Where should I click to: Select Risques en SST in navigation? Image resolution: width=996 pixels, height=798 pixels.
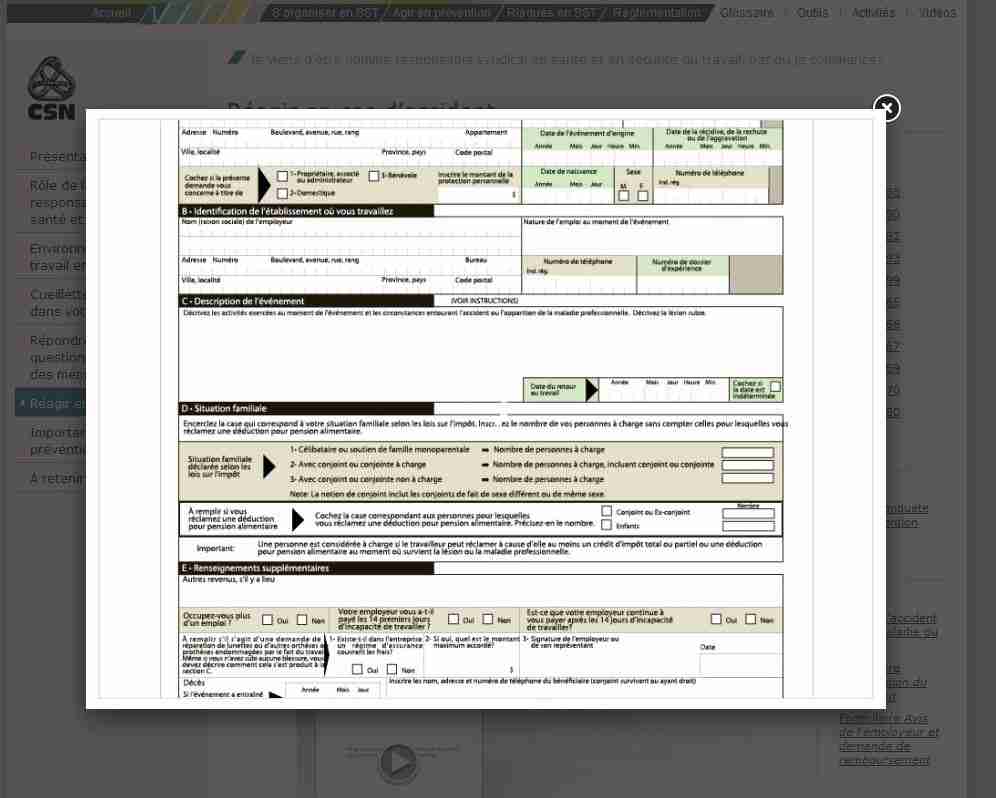[550, 13]
